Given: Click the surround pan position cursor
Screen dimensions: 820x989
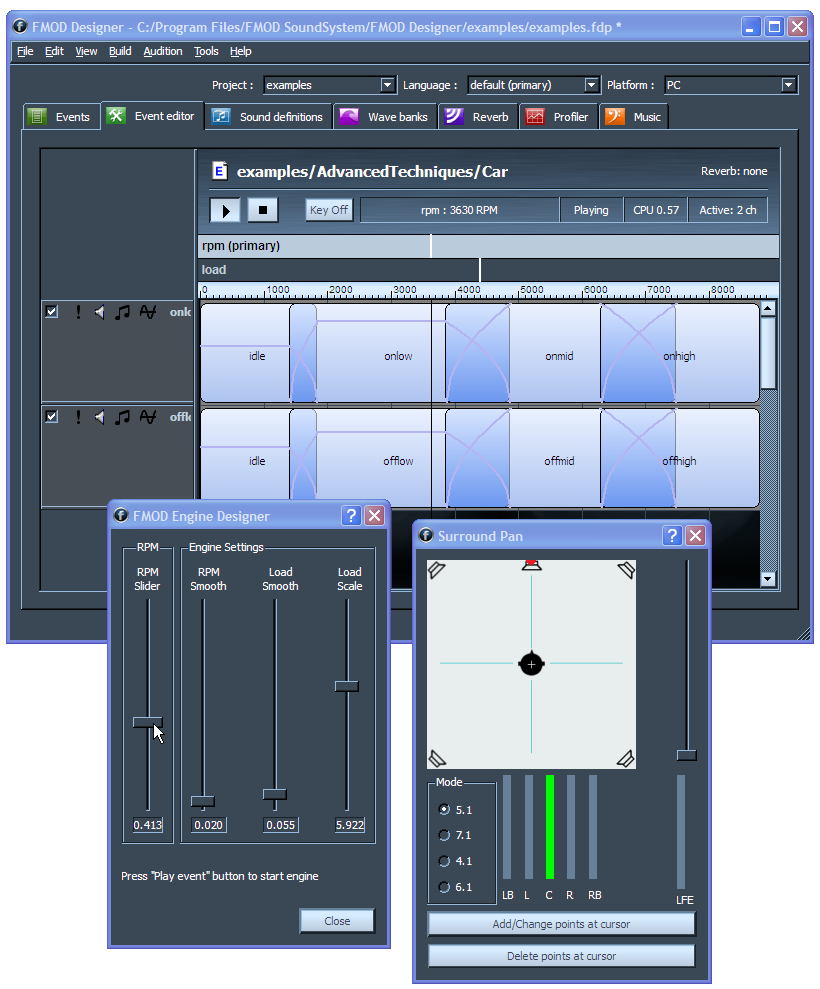Looking at the screenshot, I should (531, 664).
